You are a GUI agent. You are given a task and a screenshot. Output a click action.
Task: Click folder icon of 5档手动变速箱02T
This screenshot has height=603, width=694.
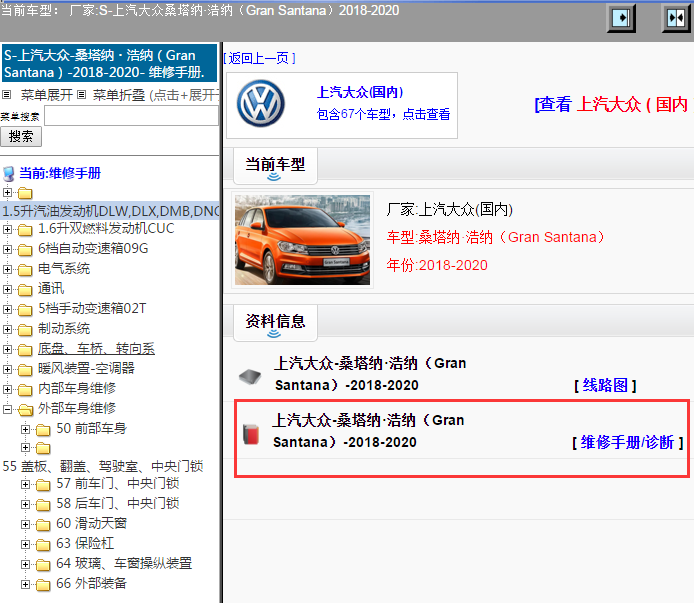pos(25,309)
